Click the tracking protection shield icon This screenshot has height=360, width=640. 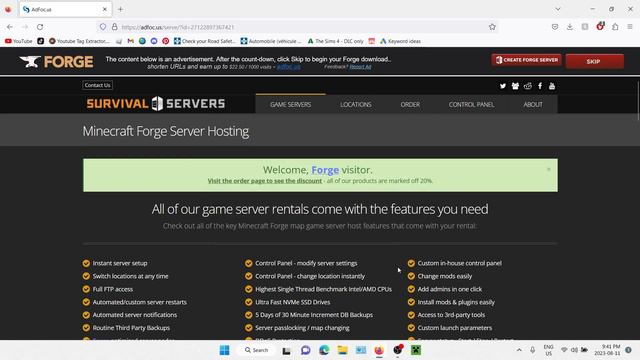pyautogui.click(x=103, y=27)
